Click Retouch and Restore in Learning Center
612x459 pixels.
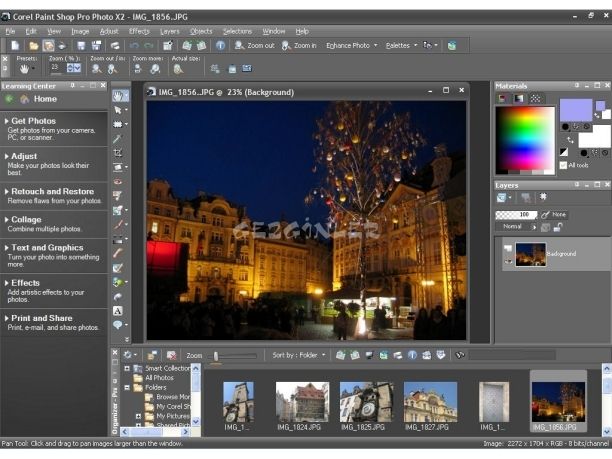point(52,191)
